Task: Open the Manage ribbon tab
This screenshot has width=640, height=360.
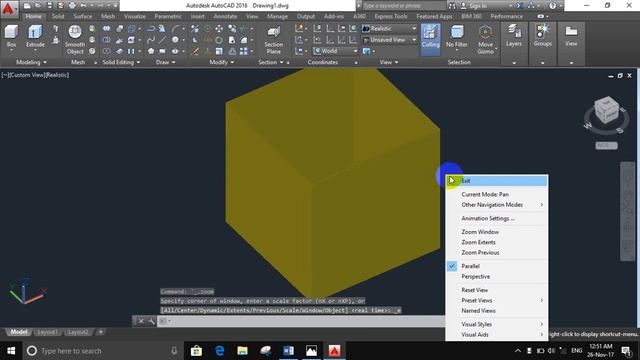Action: [278, 16]
